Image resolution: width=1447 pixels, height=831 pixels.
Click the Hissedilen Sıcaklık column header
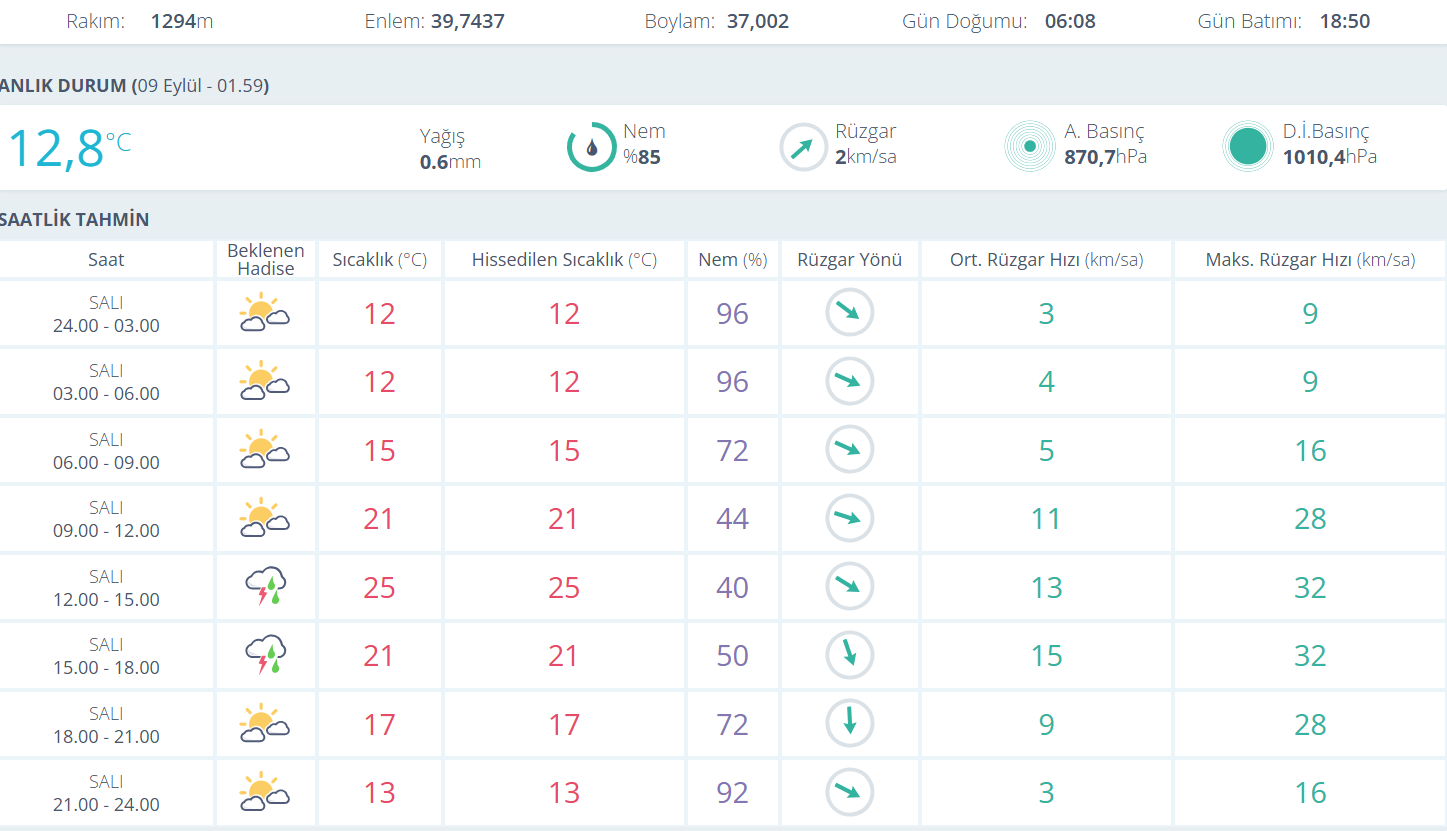[564, 260]
